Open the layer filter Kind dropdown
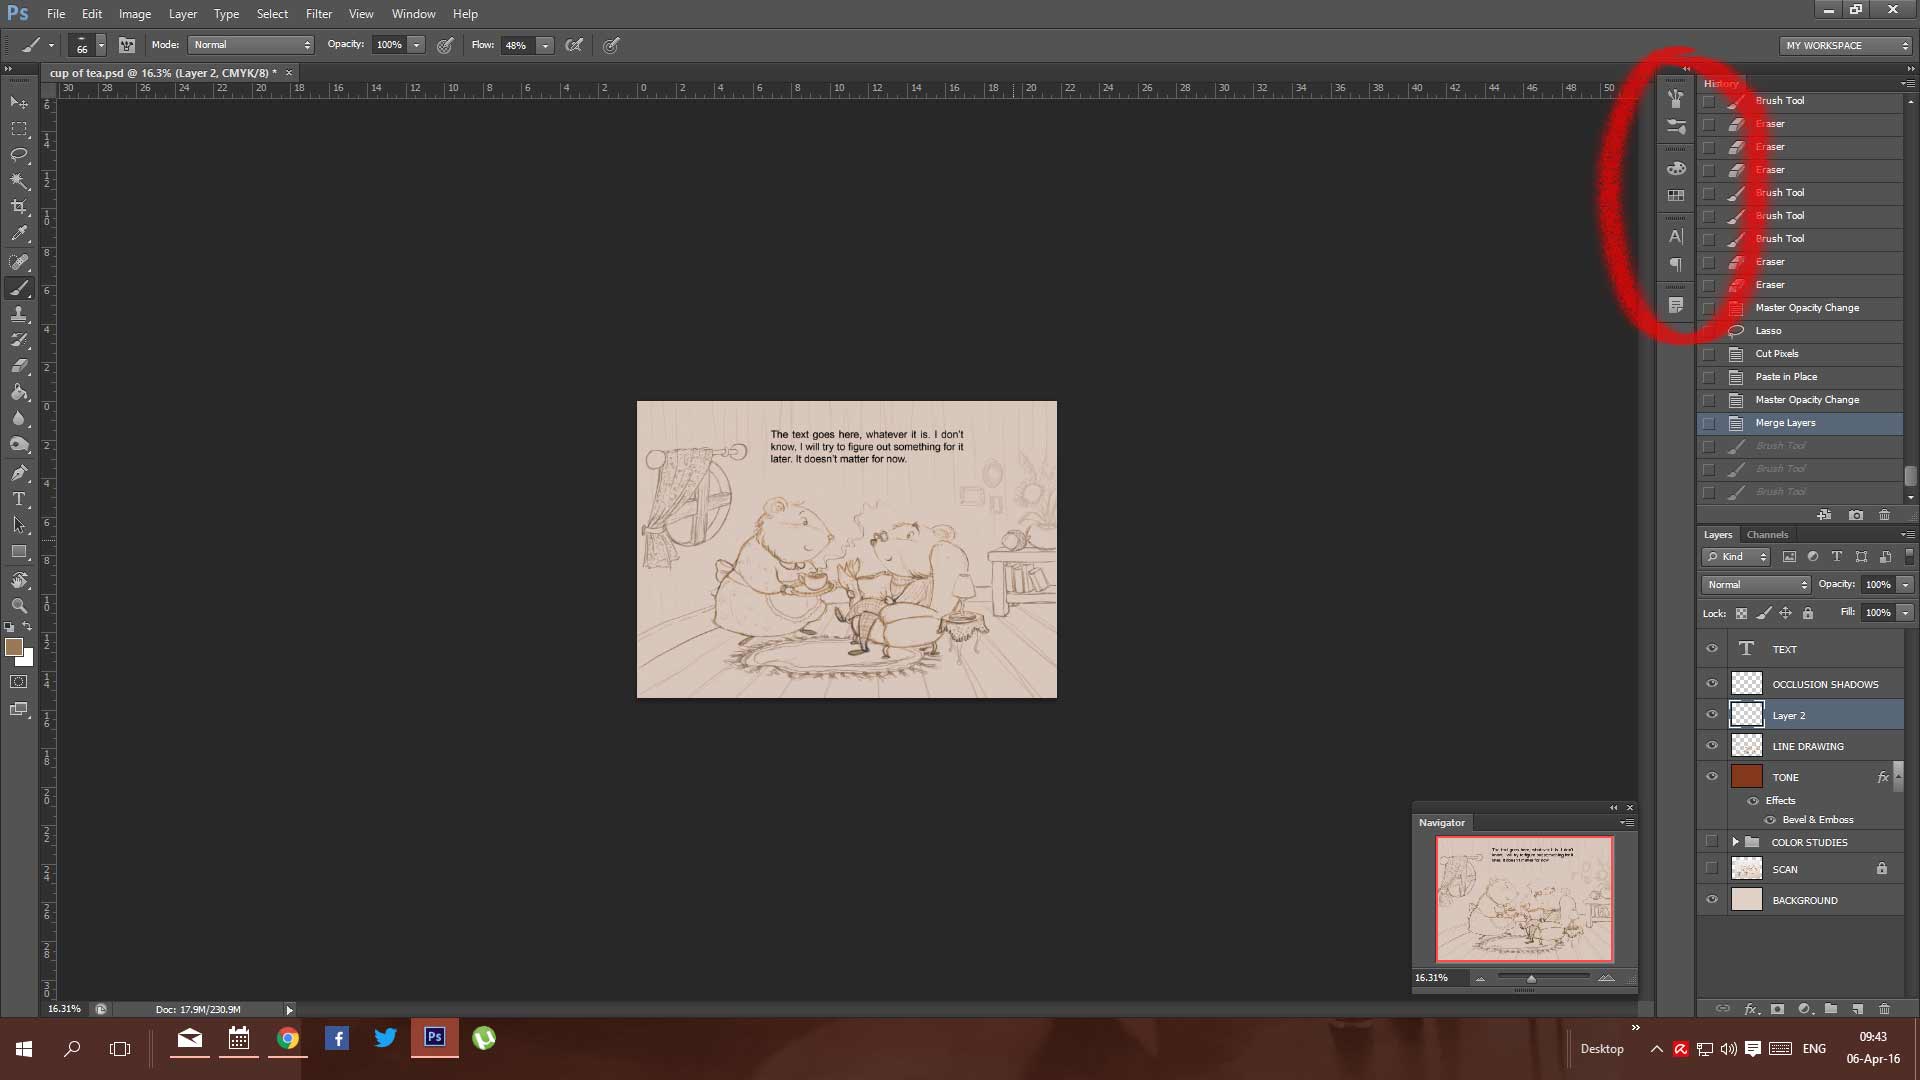Image resolution: width=1920 pixels, height=1080 pixels. [x=1737, y=557]
